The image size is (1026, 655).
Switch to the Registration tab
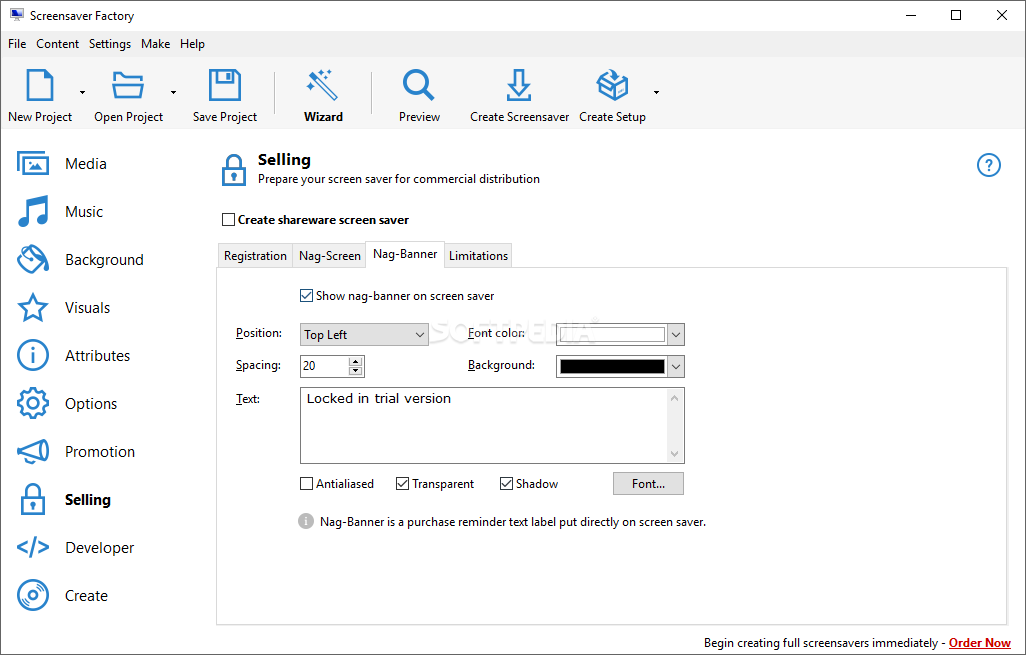pyautogui.click(x=255, y=256)
